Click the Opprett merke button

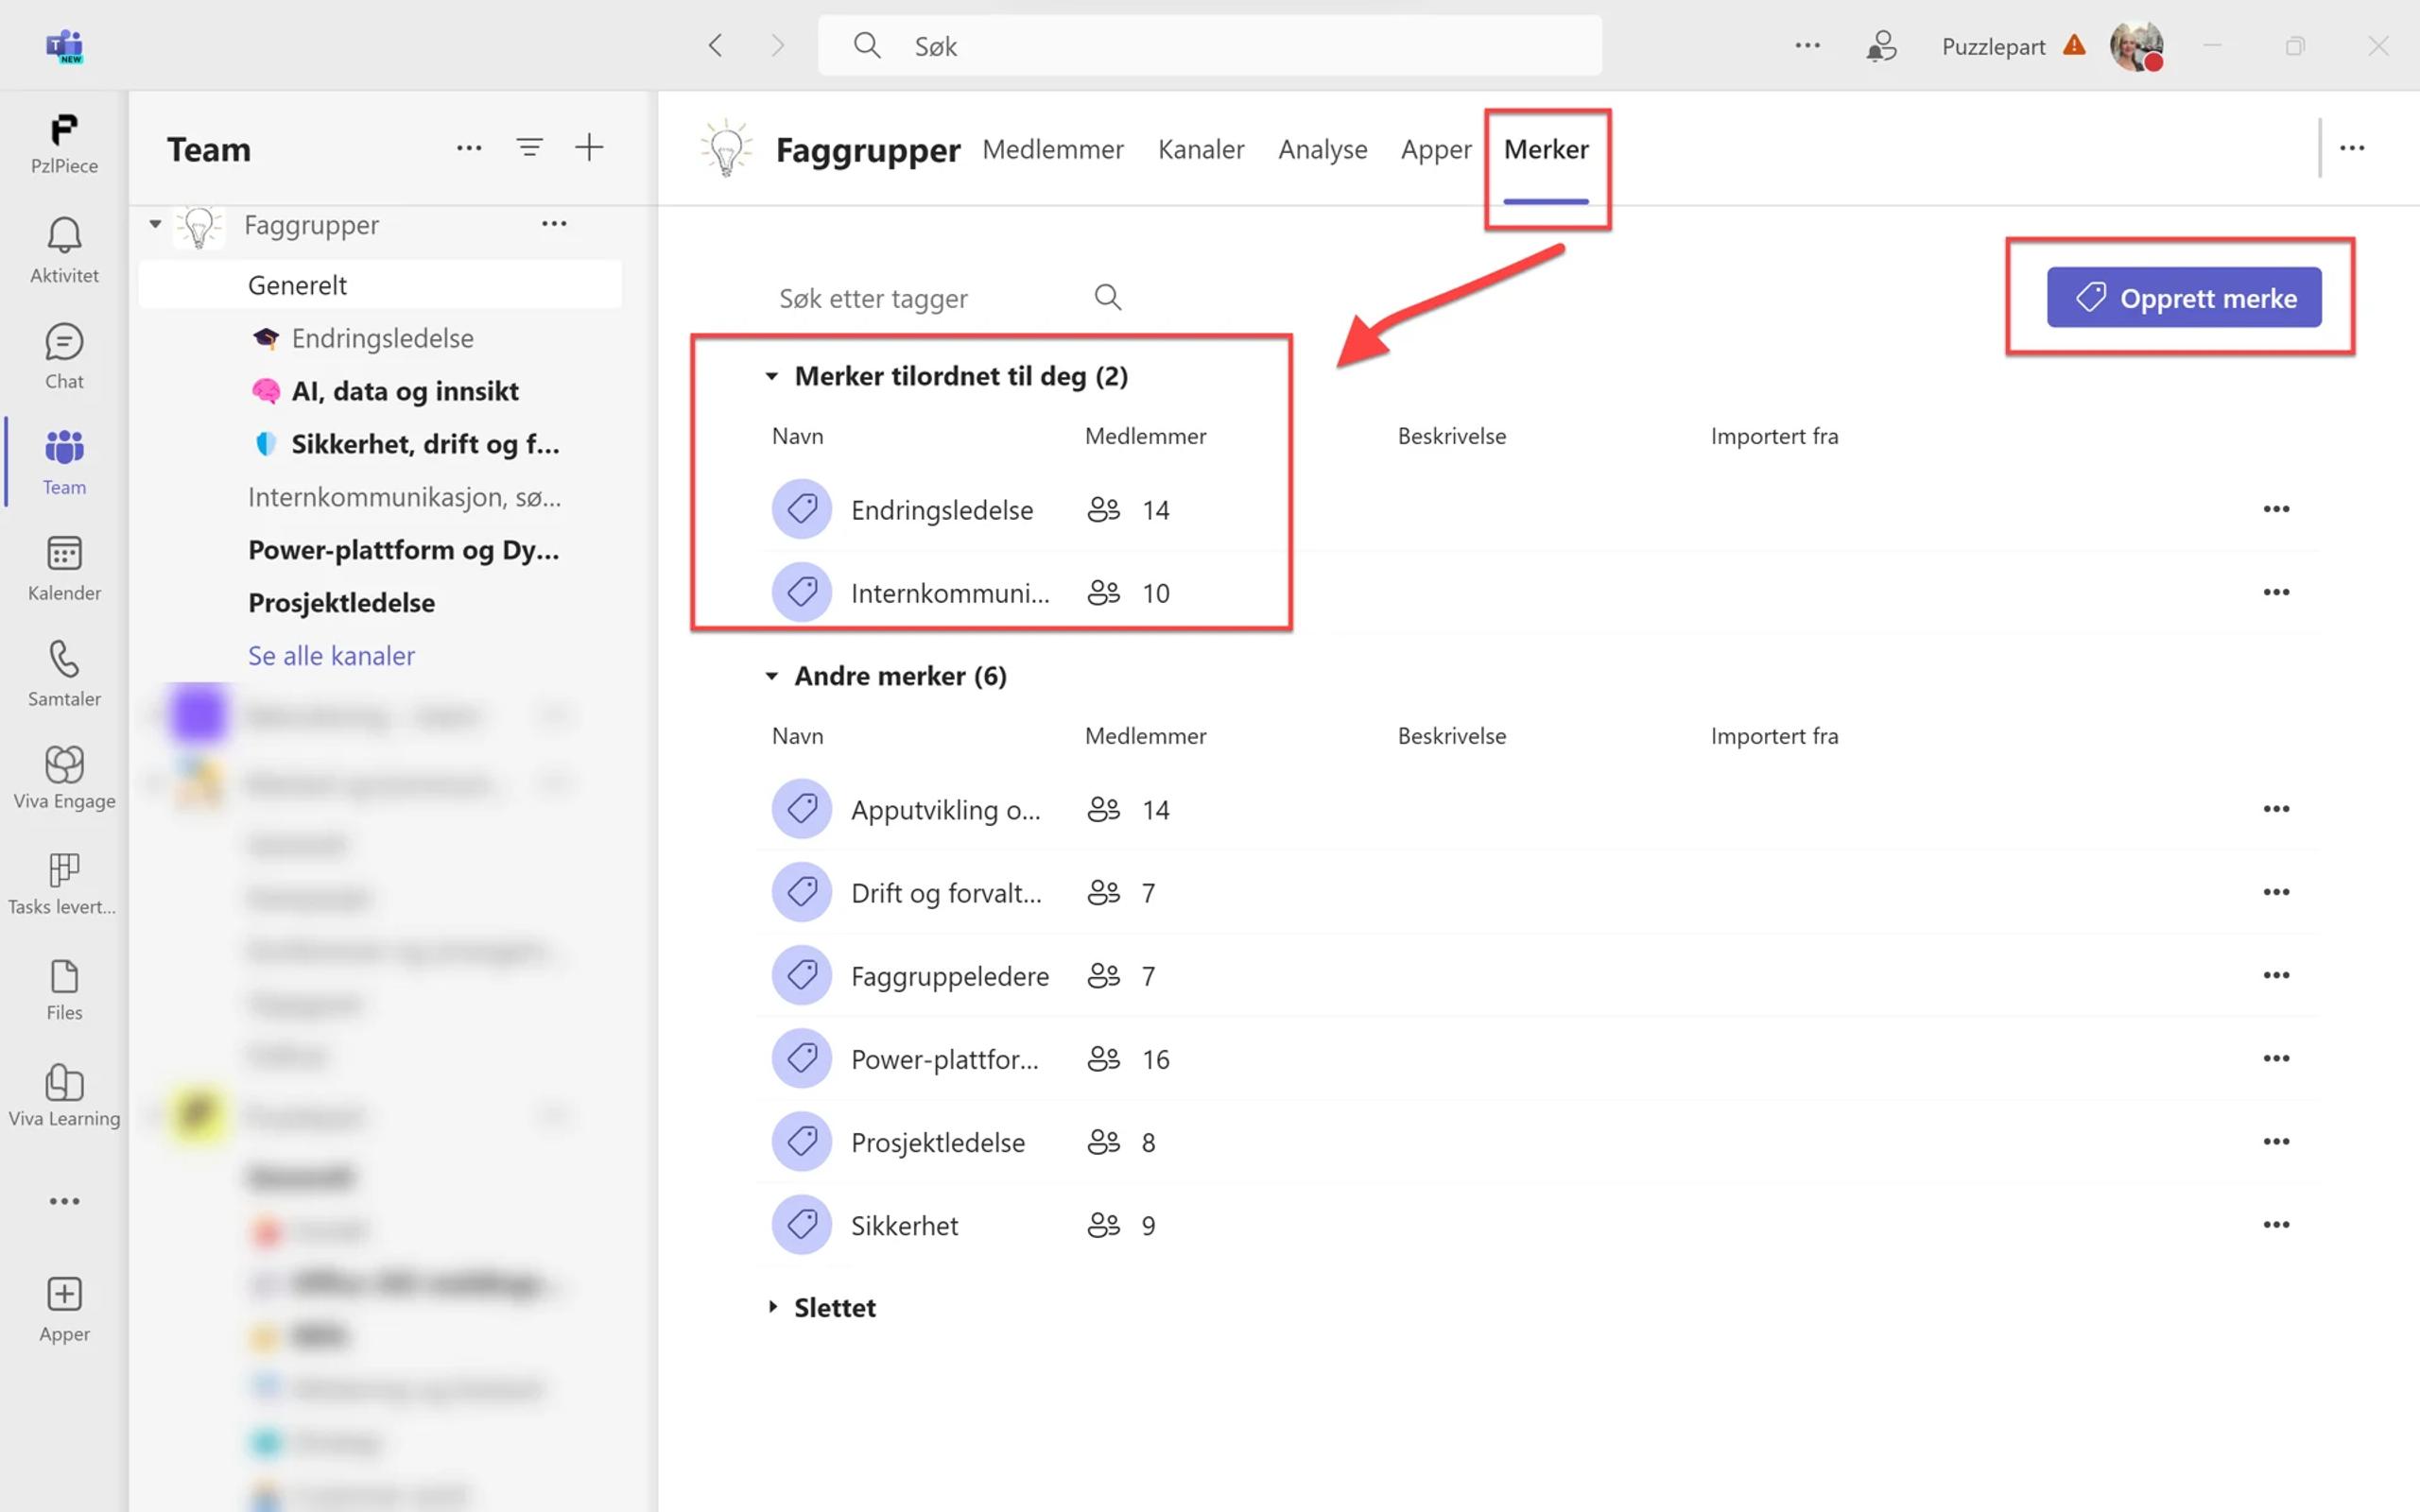2183,297
